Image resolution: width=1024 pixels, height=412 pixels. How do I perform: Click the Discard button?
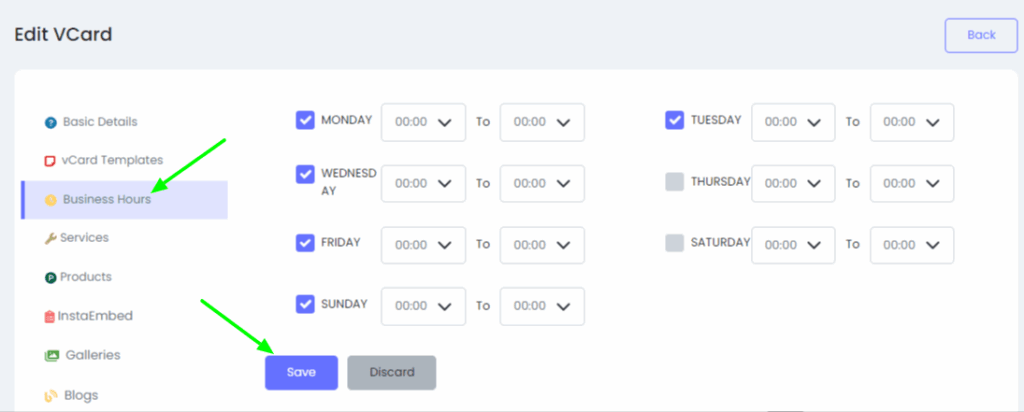[x=392, y=373]
